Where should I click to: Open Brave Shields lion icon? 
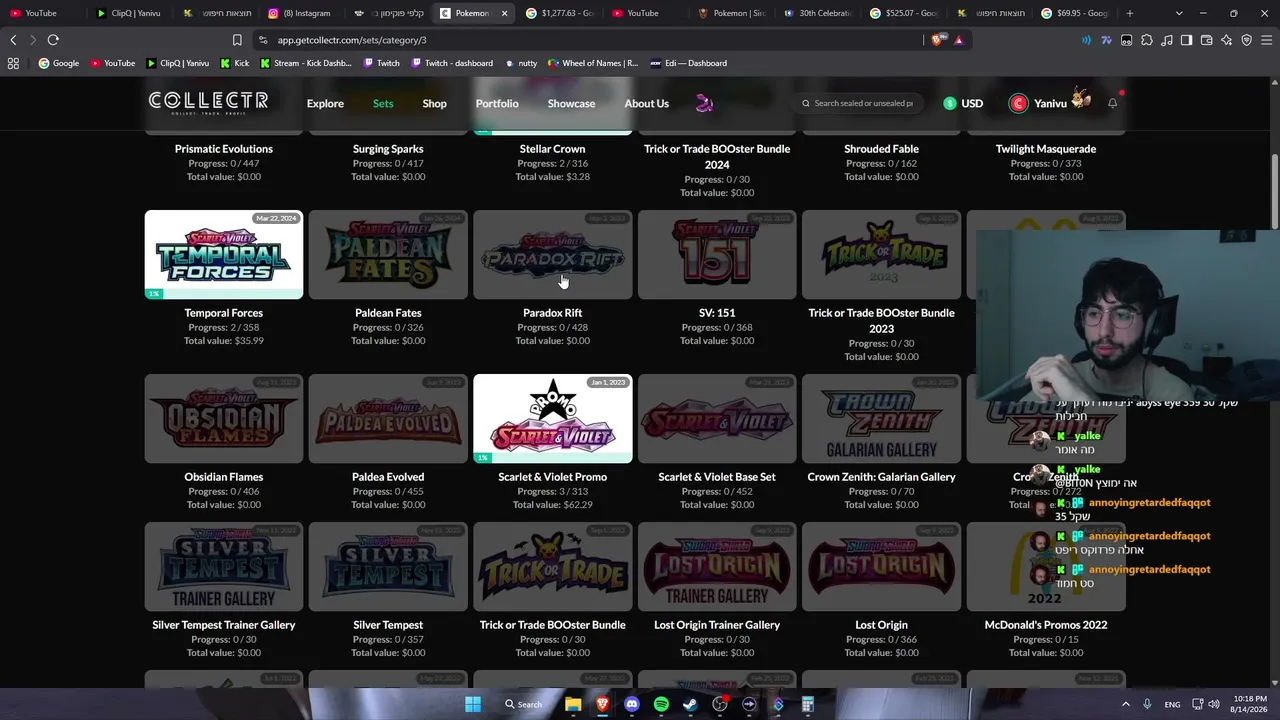[x=937, y=40]
